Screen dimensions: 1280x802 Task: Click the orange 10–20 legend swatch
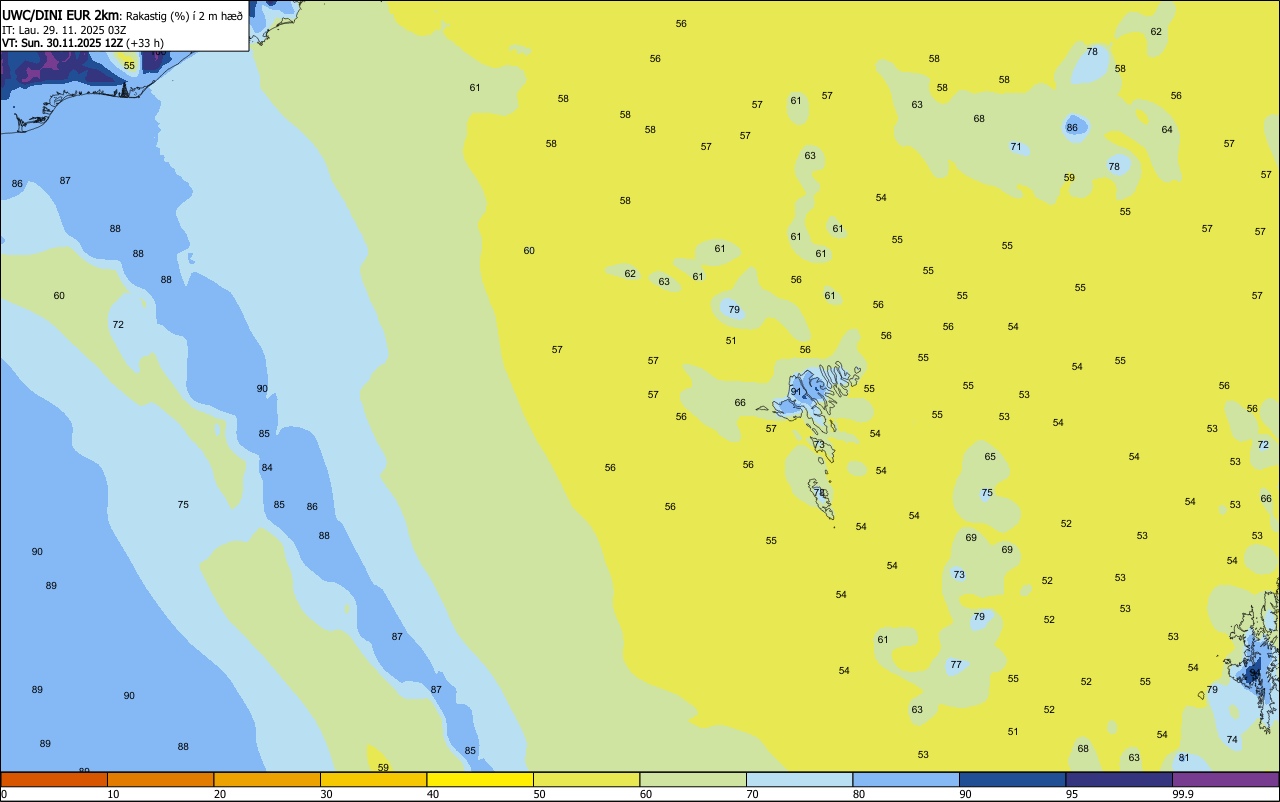160,779
